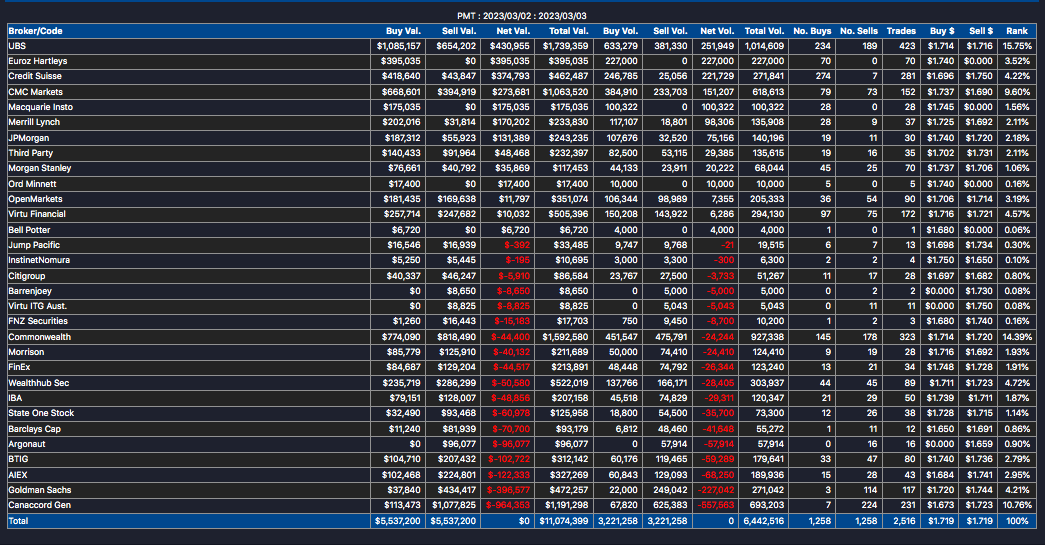
Task: Select the Canaccord Gen broker name
Action: point(39,504)
